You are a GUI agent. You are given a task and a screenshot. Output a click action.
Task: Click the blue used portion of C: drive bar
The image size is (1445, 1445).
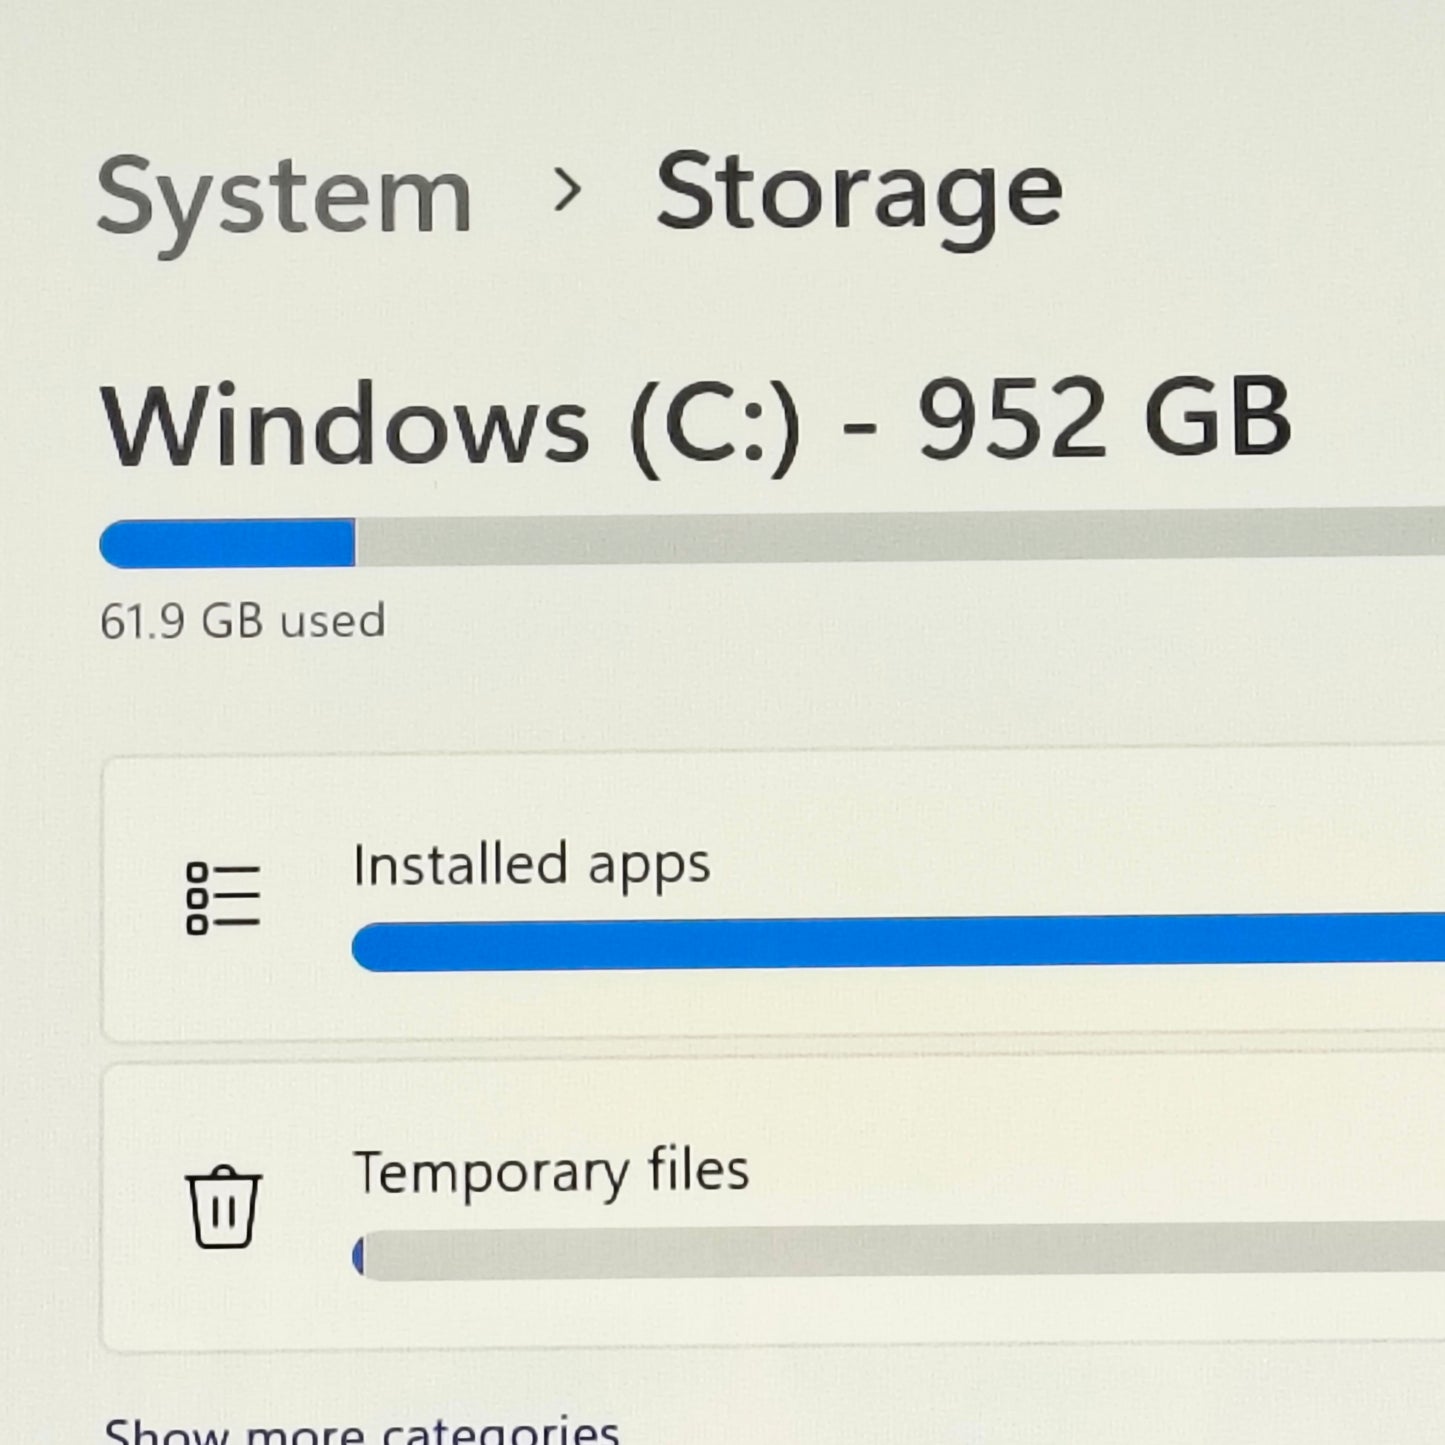point(228,543)
